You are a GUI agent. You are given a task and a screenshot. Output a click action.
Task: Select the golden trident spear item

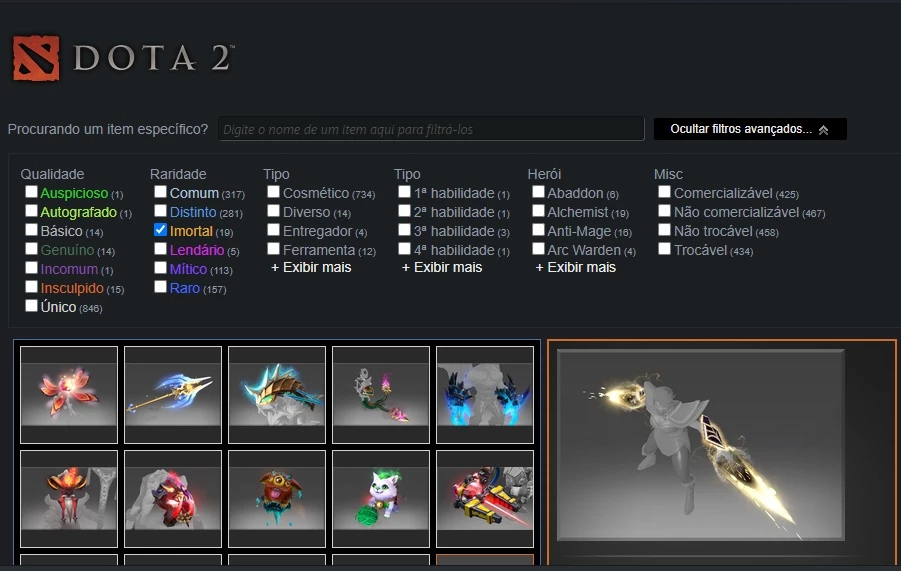pyautogui.click(x=173, y=395)
